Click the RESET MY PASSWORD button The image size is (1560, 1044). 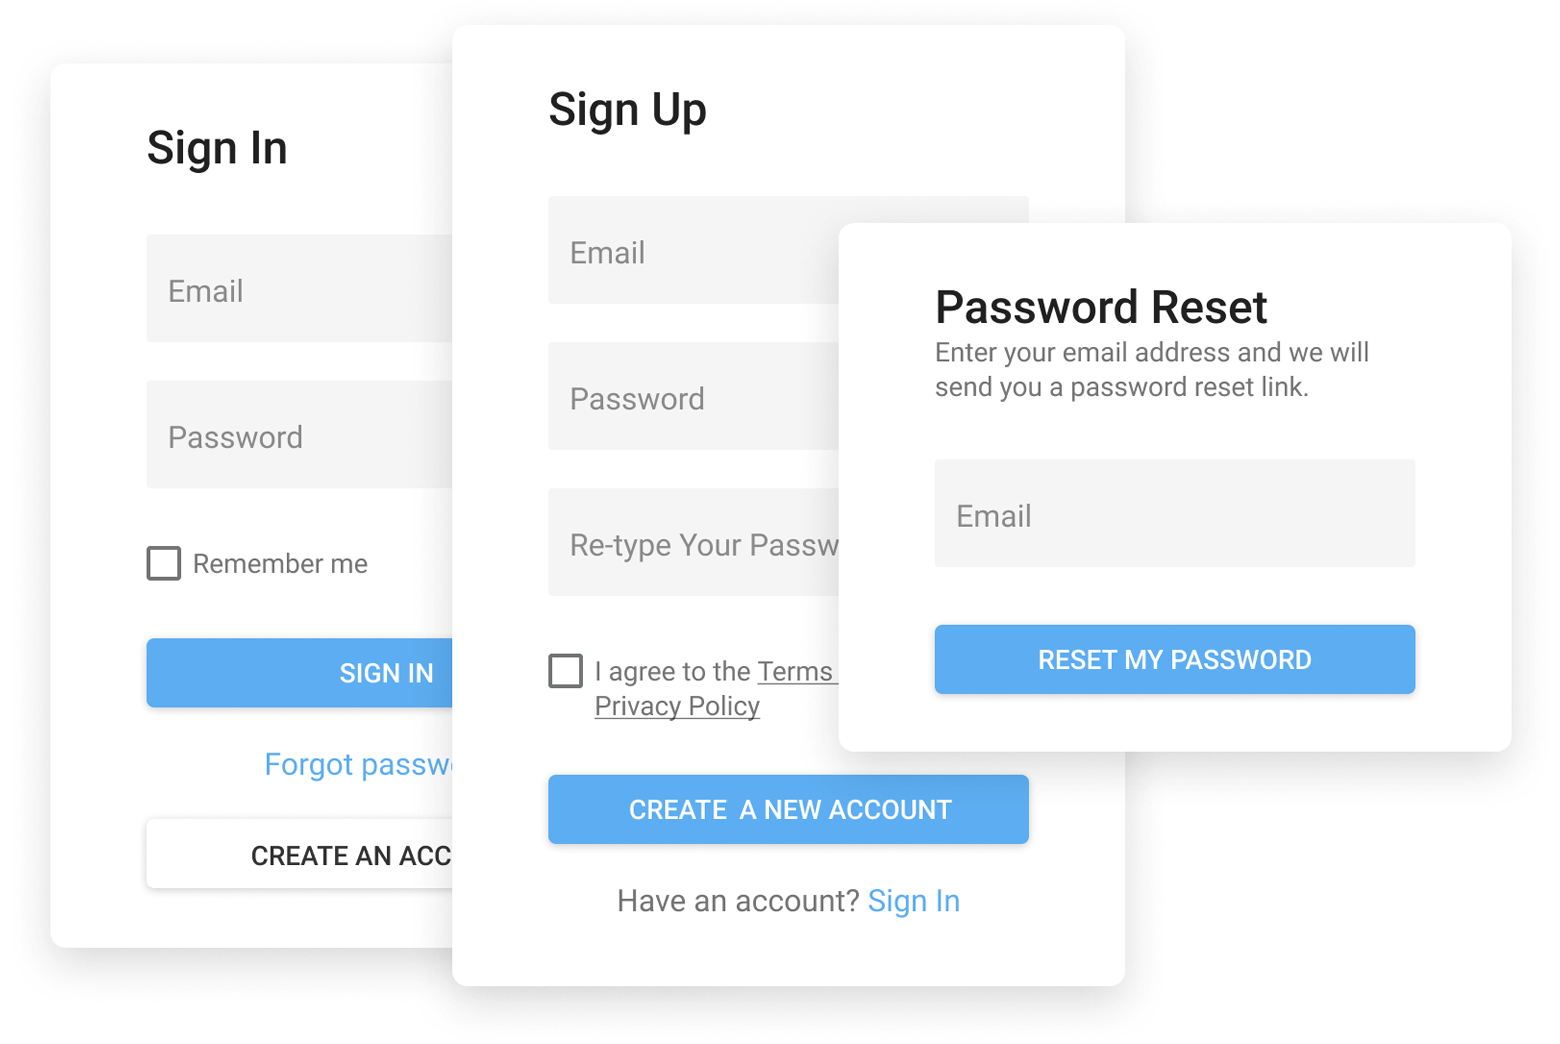coord(1174,659)
